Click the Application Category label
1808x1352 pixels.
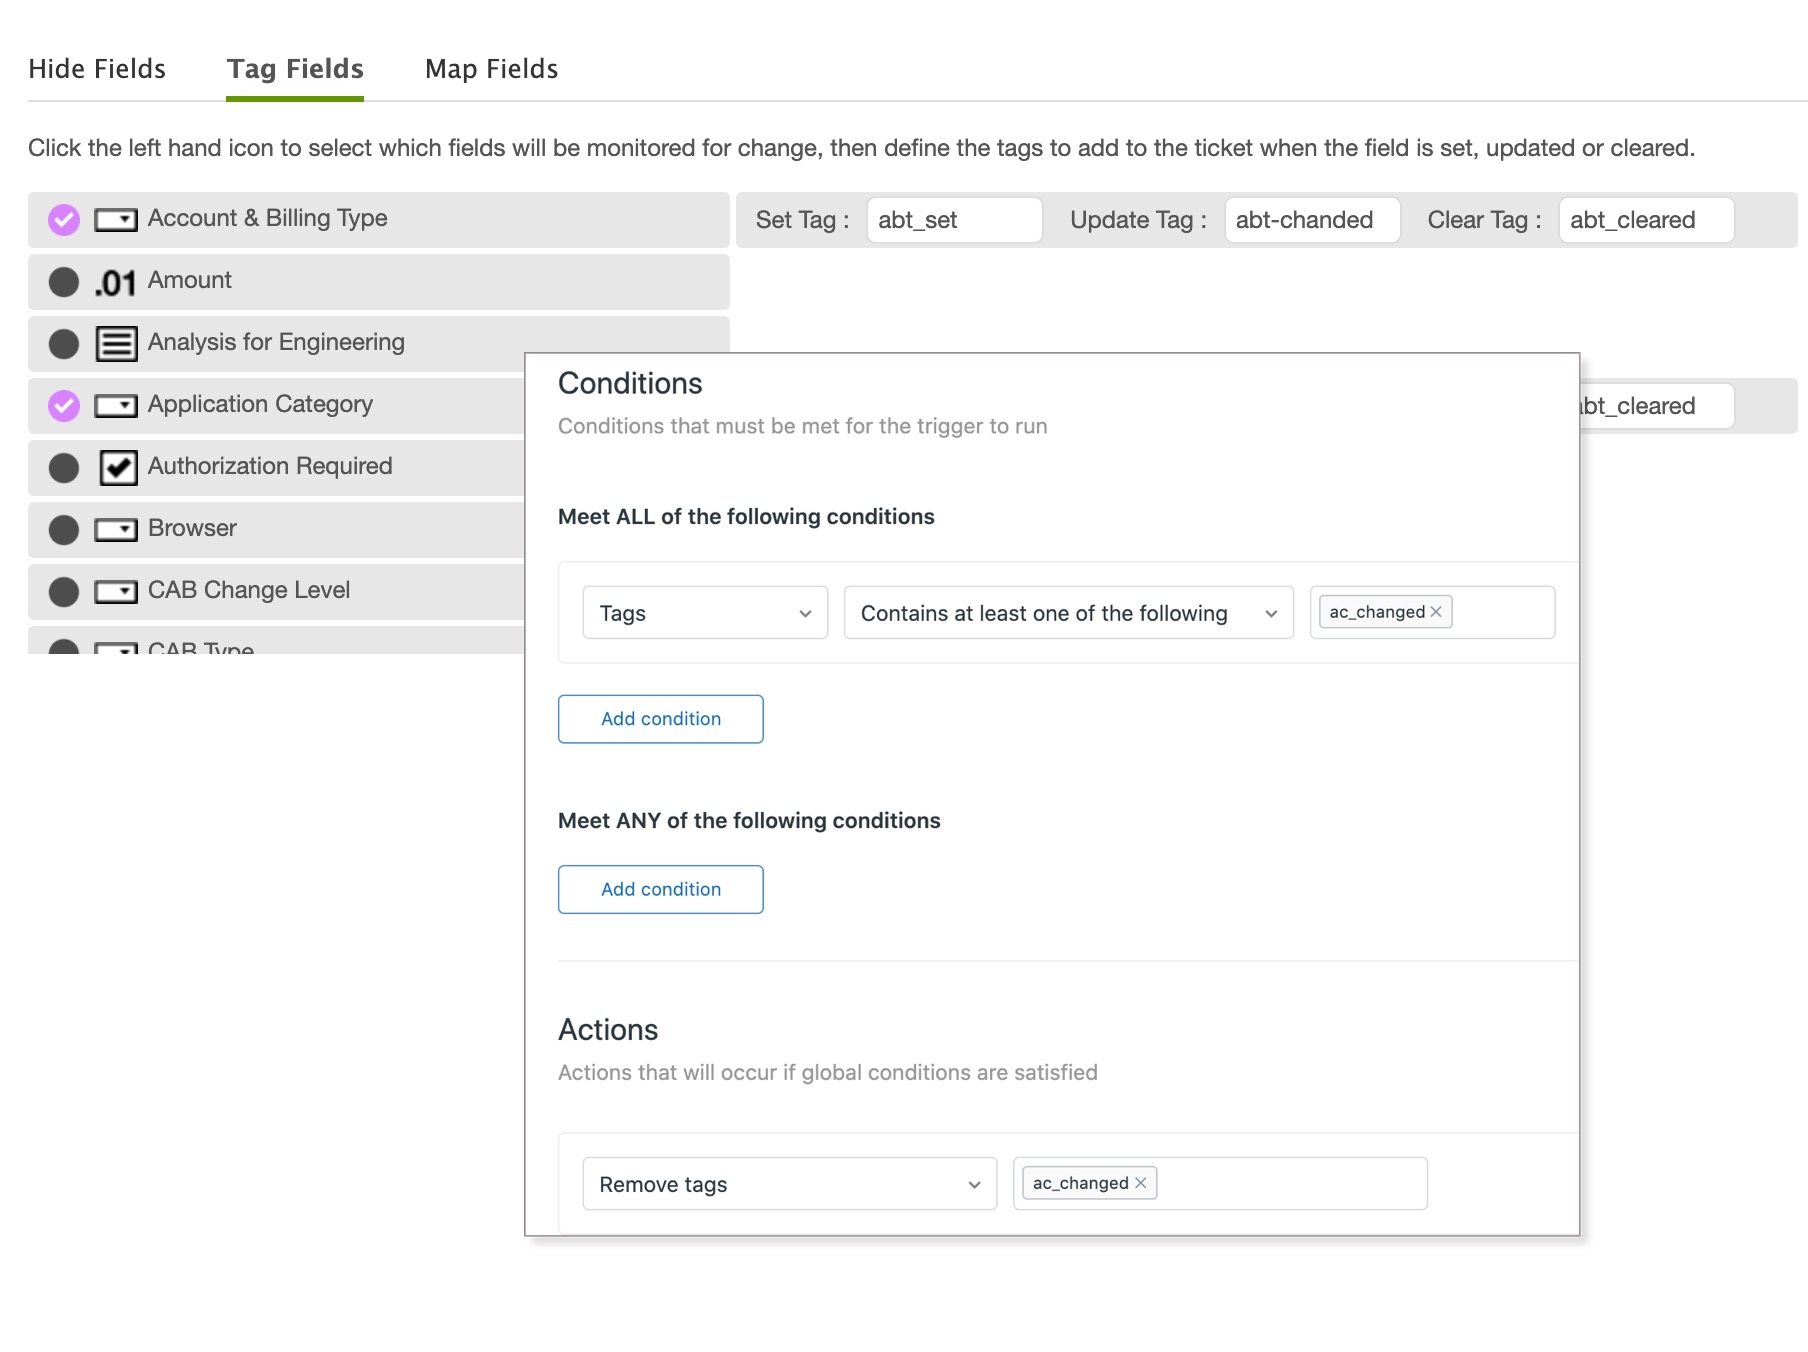tap(260, 404)
